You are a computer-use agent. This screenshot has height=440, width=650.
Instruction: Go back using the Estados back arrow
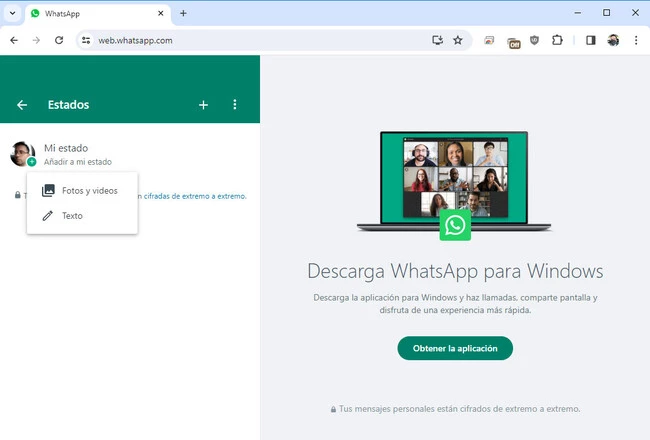(x=22, y=105)
